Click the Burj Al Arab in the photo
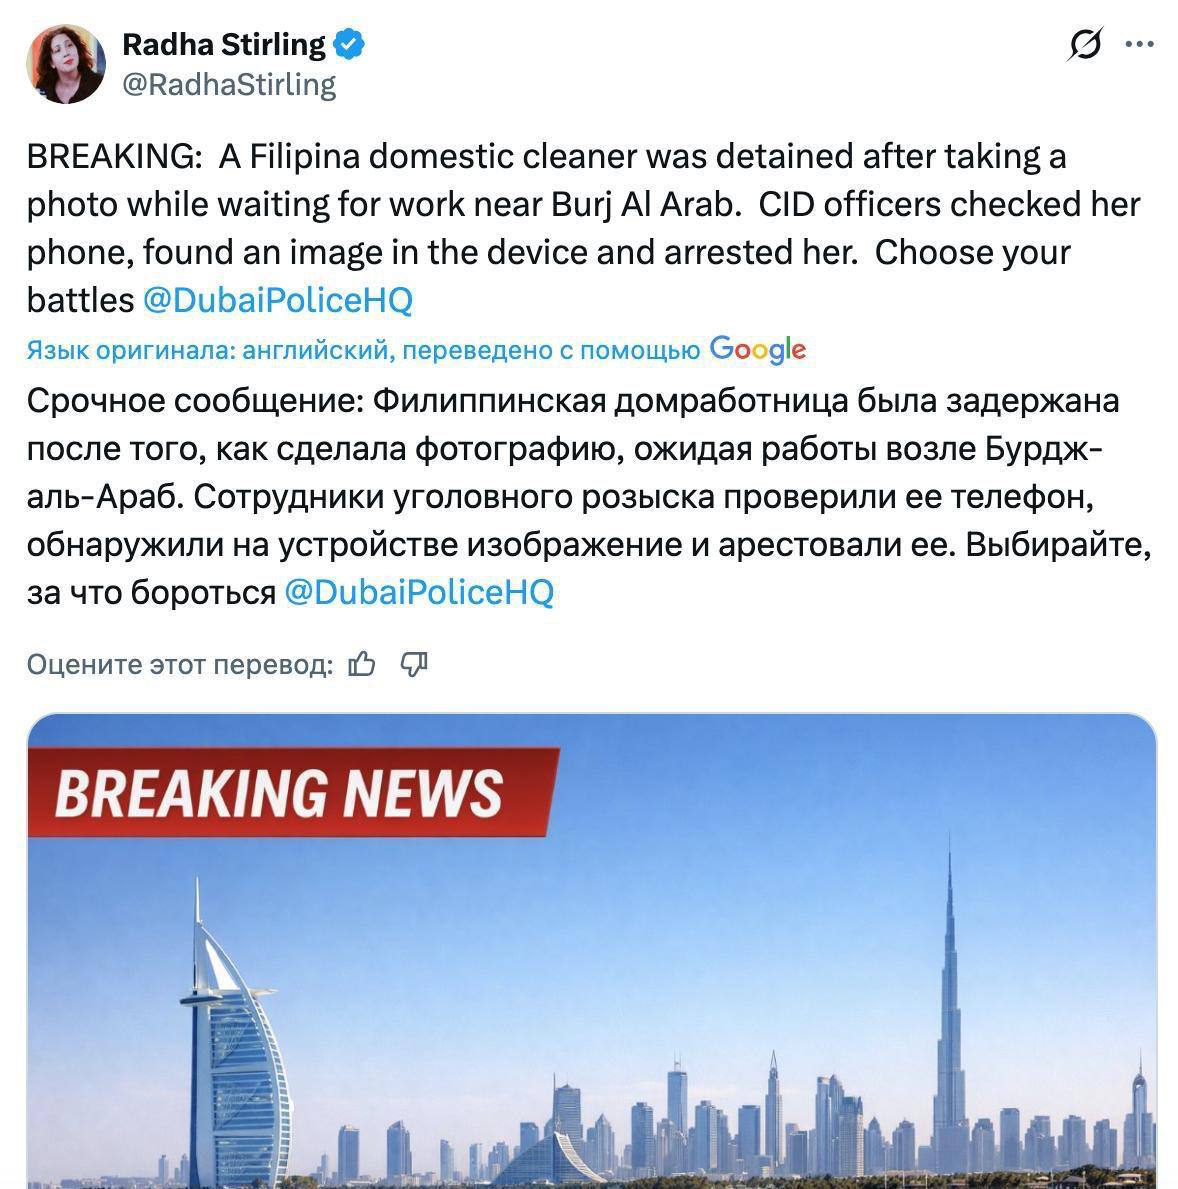This screenshot has width=1178, height=1189. [232, 1046]
